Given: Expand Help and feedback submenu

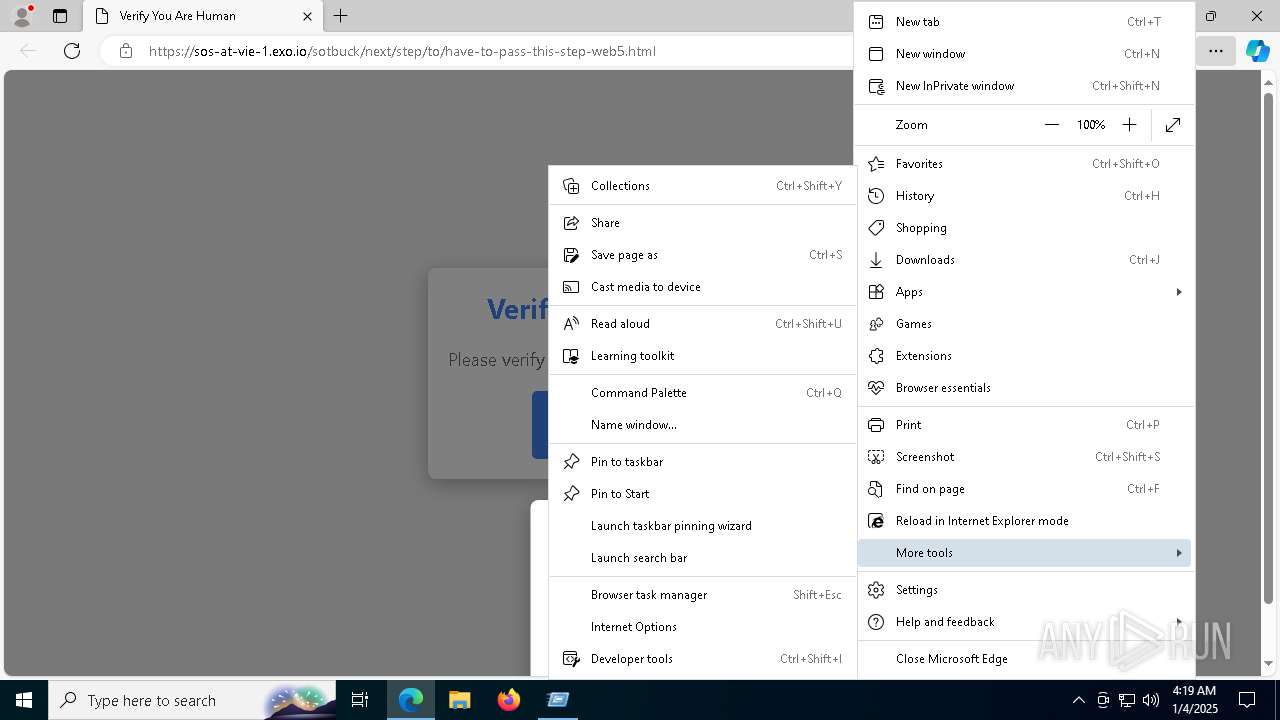Looking at the screenshot, I should click(x=1024, y=622).
